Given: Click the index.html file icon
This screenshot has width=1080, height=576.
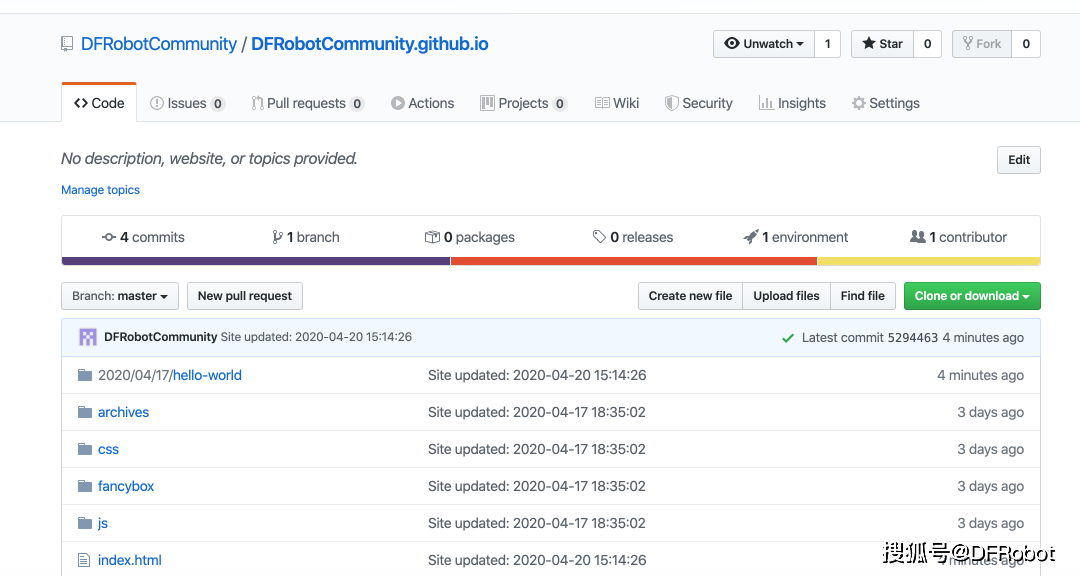Looking at the screenshot, I should click(x=84, y=560).
